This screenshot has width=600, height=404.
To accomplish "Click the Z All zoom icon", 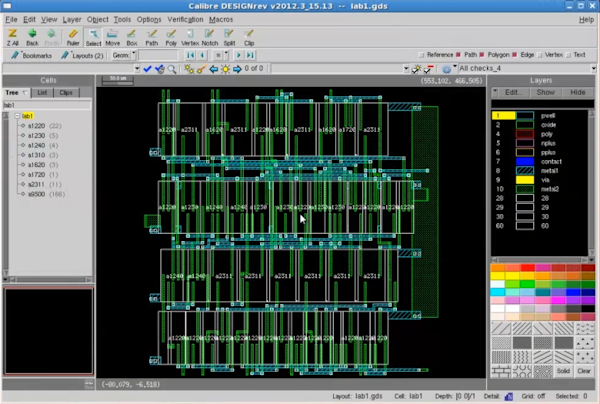I will (x=11, y=37).
